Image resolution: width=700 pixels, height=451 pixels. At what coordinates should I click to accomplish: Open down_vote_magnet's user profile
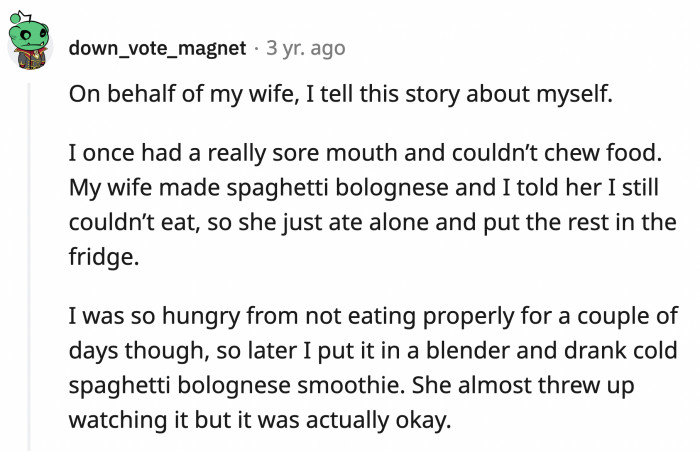coord(158,47)
